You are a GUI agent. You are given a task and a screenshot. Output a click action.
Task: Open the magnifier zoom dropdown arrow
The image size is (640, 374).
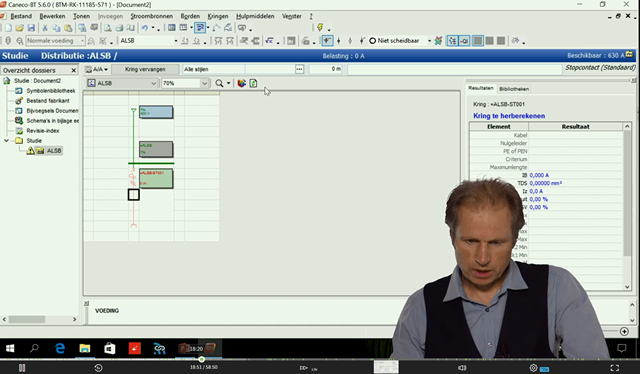[x=228, y=83]
